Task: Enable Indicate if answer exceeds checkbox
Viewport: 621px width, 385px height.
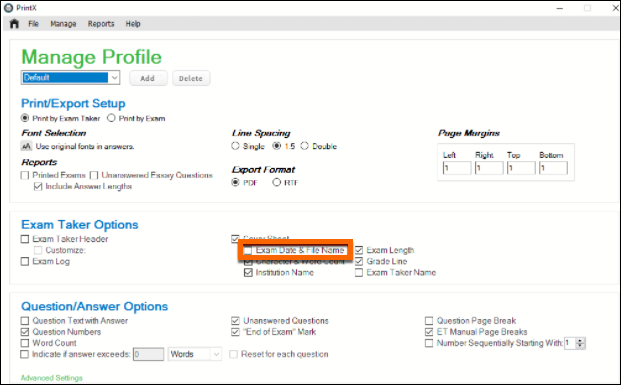Action: point(25,354)
